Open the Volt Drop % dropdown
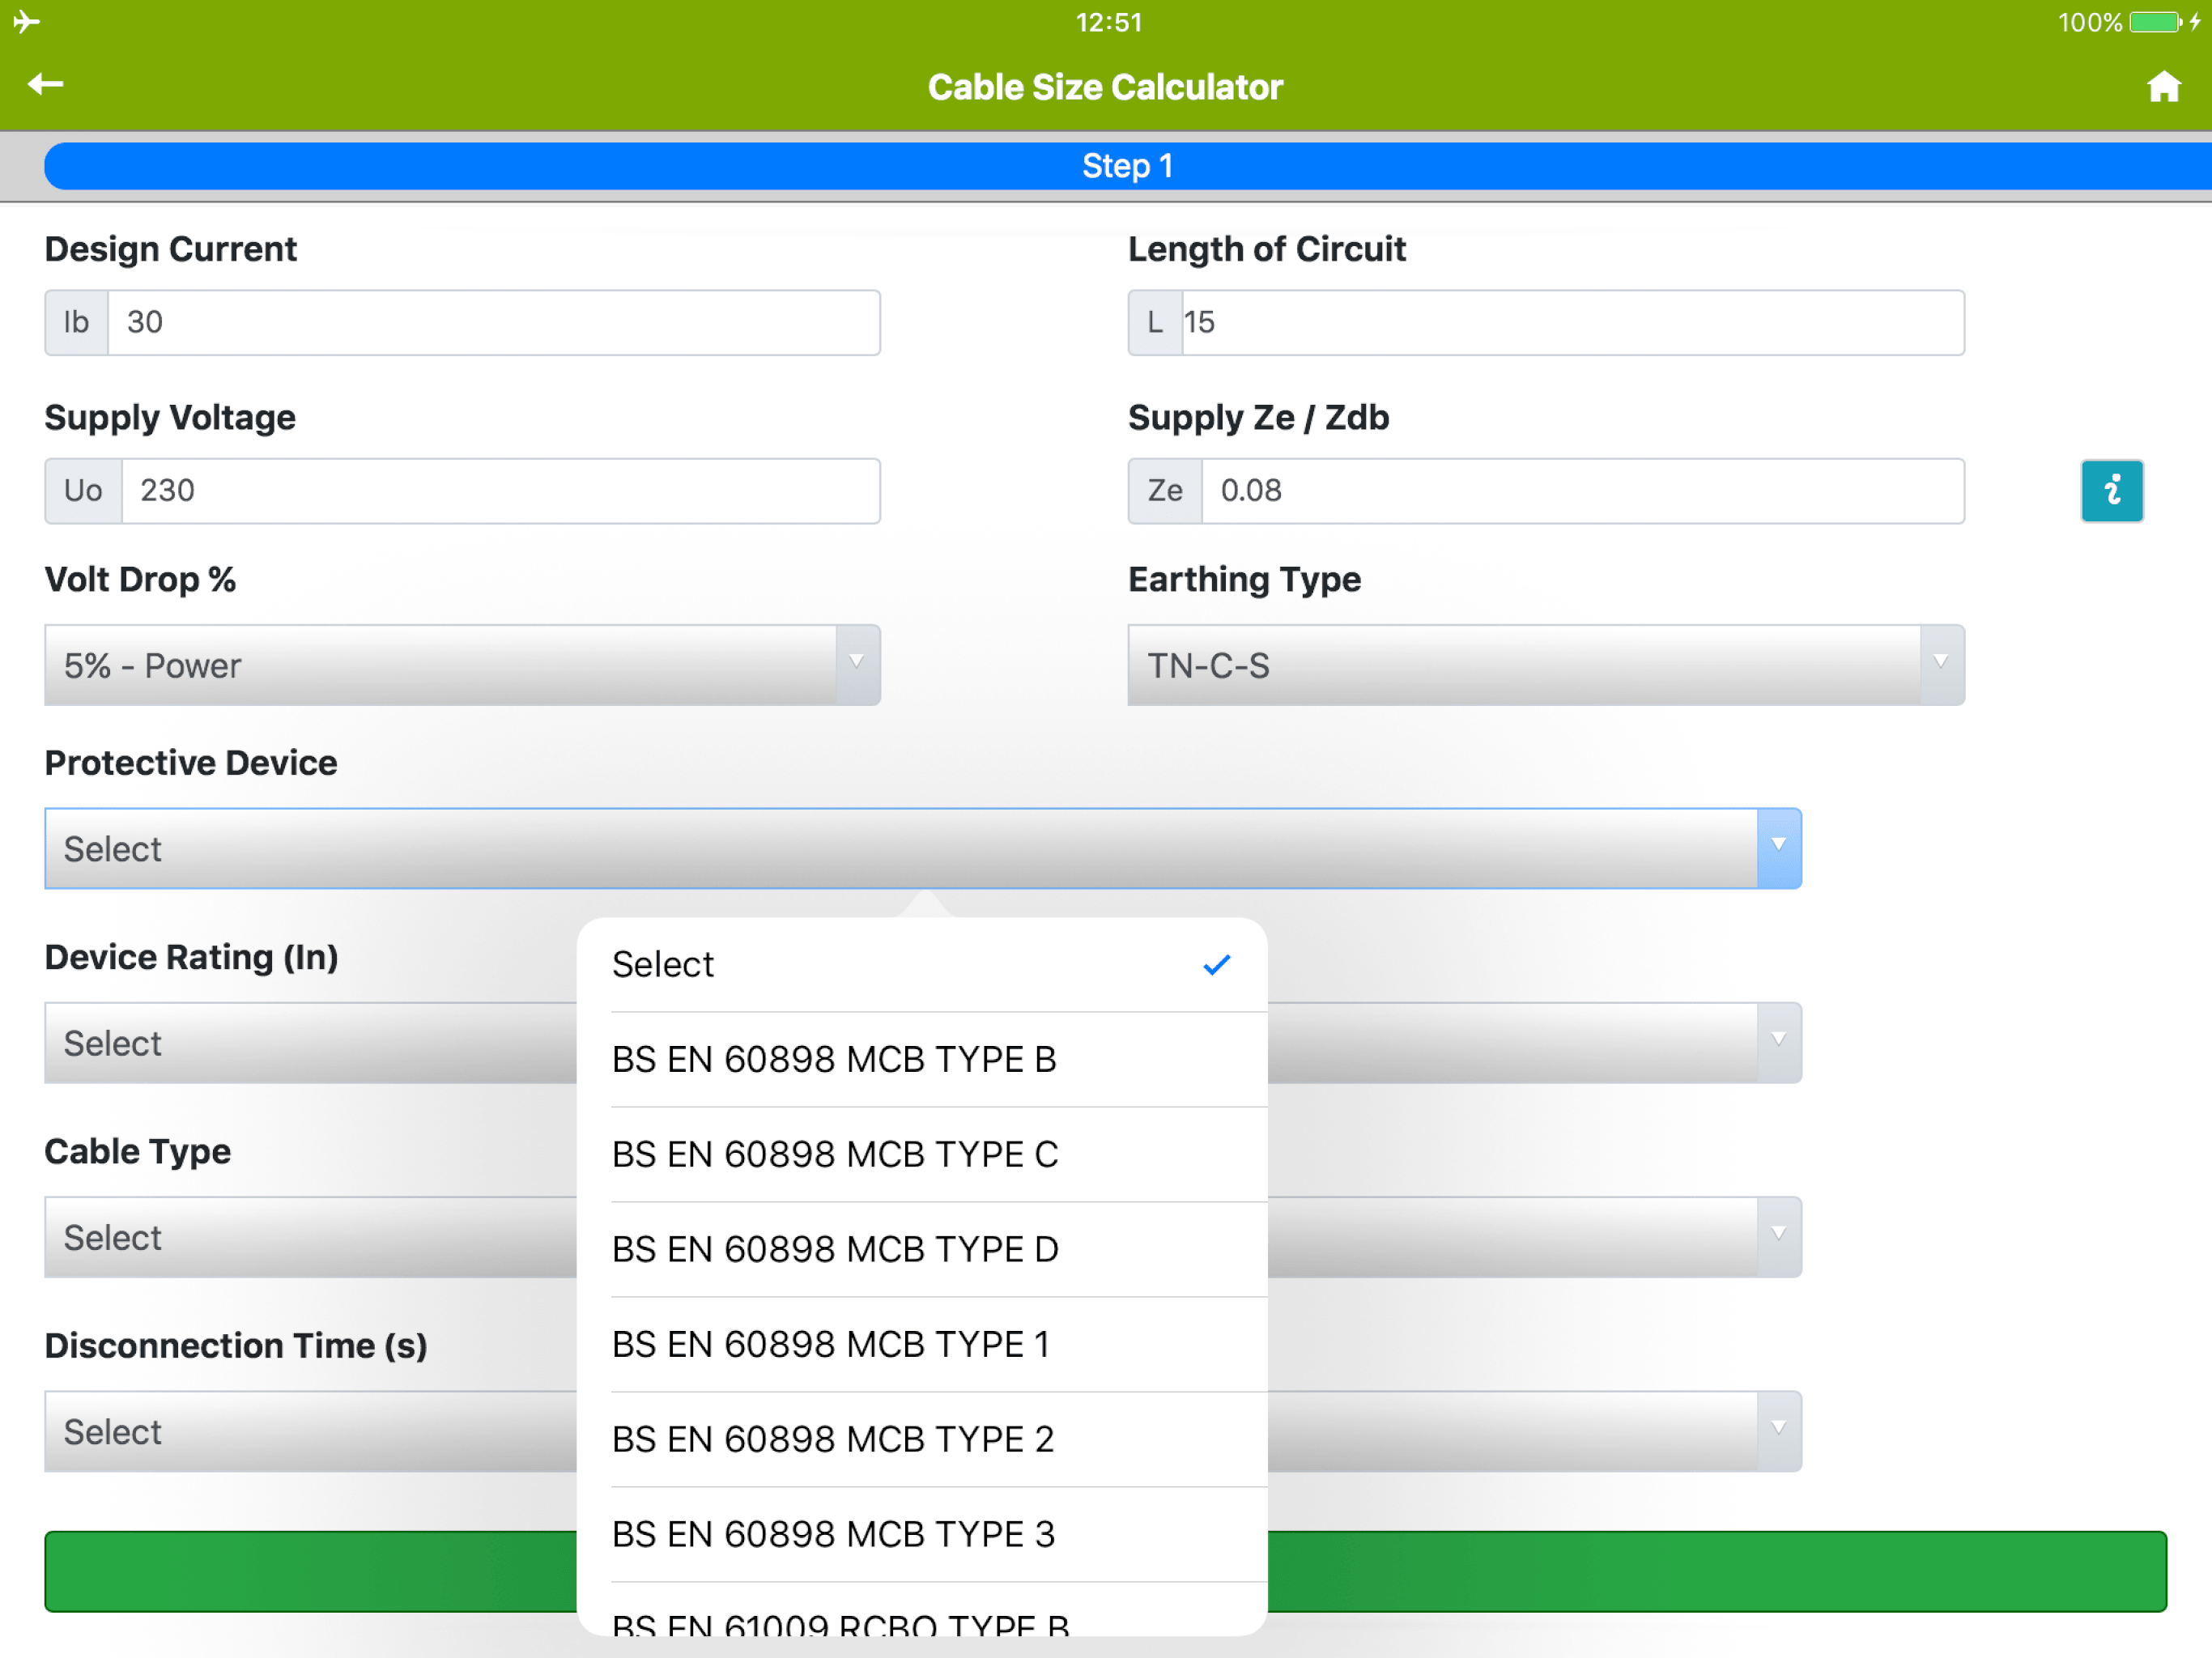This screenshot has height=1658, width=2212. point(462,665)
